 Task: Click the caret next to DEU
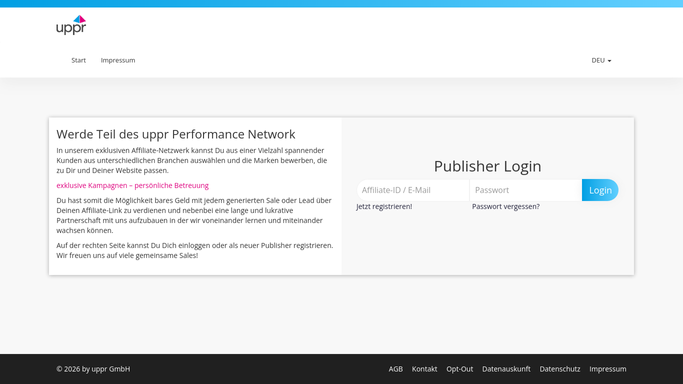pos(609,61)
